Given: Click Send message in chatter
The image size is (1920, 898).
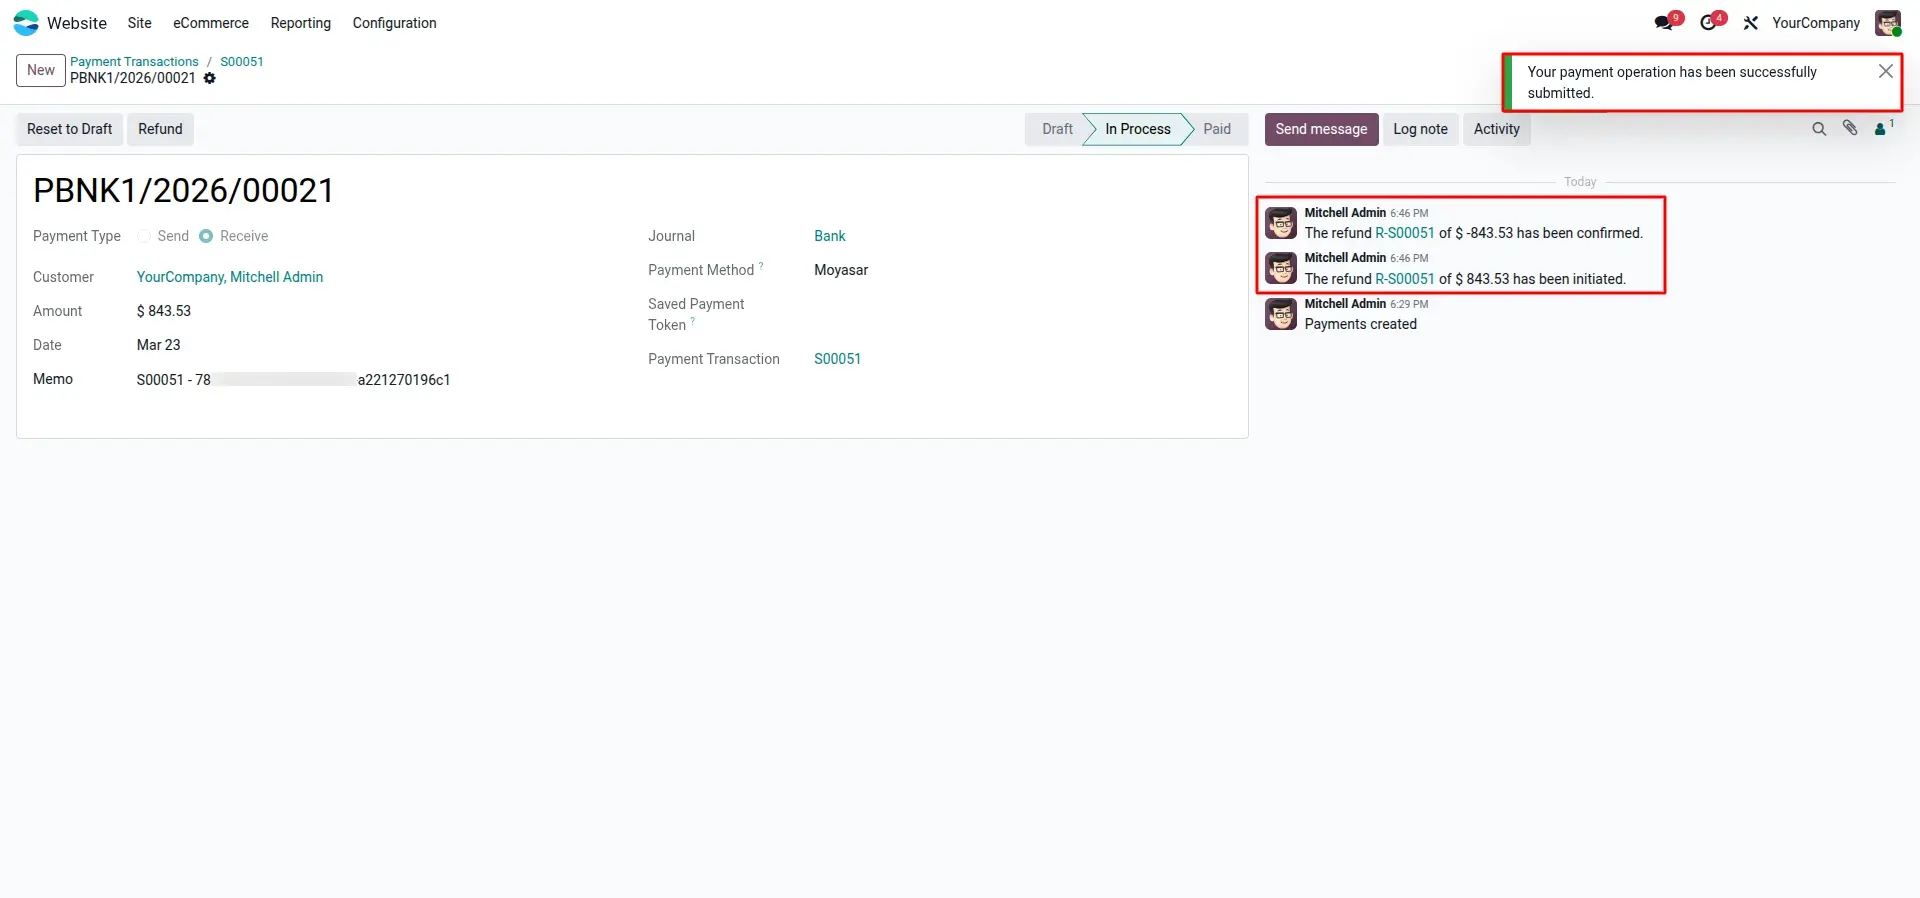Looking at the screenshot, I should (1321, 129).
